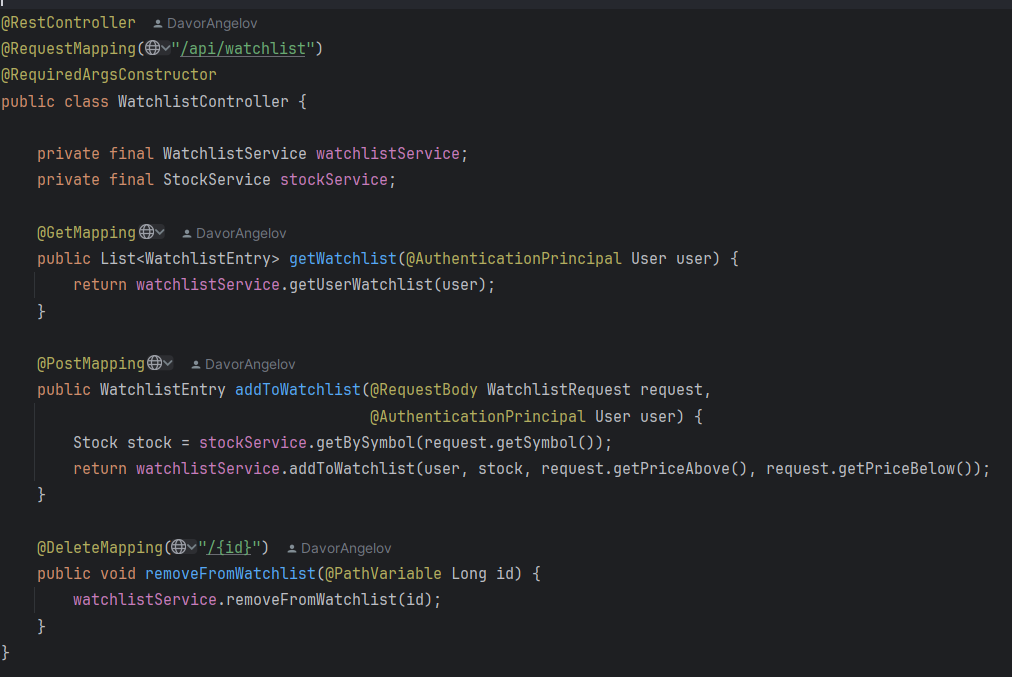Click the @RequiredArgsConstructor annotation
The width and height of the screenshot is (1012, 677).
point(108,75)
